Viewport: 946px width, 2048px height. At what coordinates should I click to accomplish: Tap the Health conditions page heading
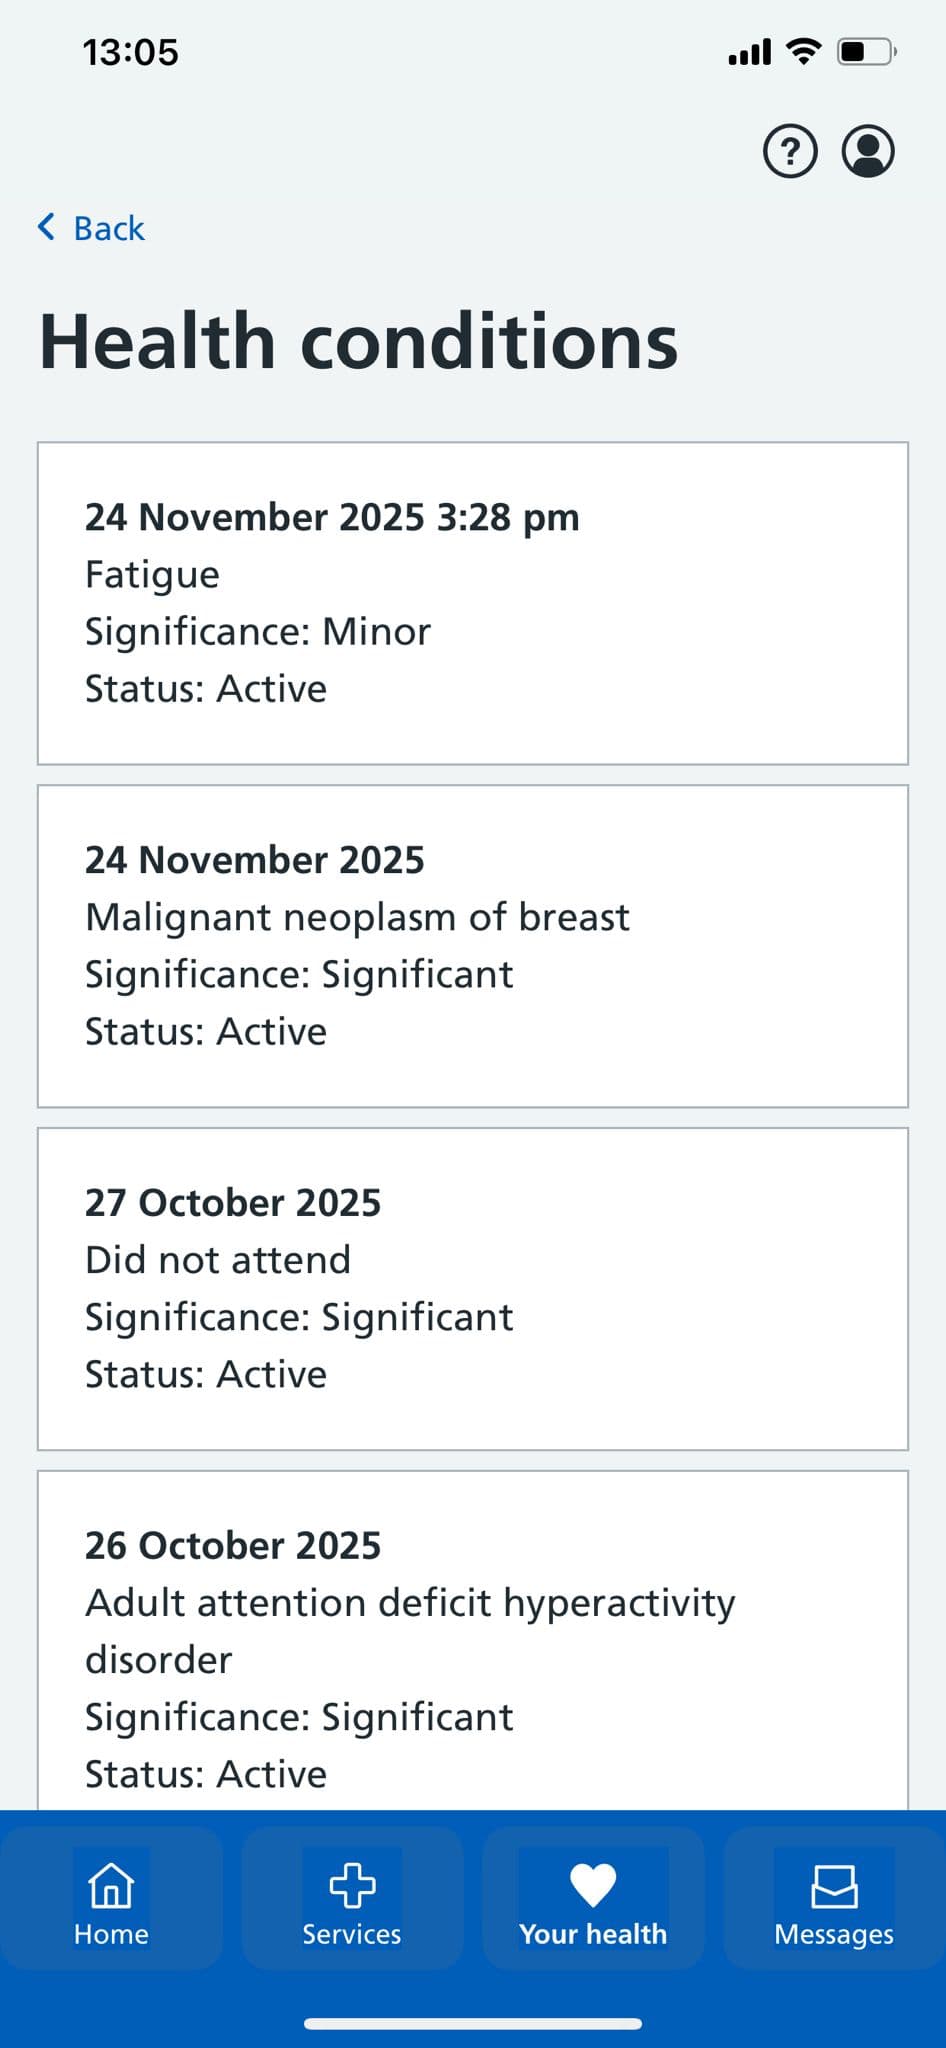[358, 341]
